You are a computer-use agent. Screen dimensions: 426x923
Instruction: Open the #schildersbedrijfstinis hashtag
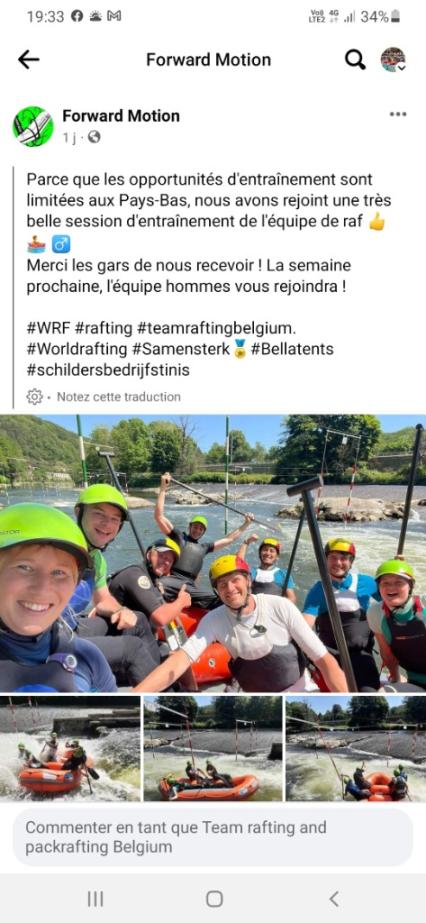[108, 370]
